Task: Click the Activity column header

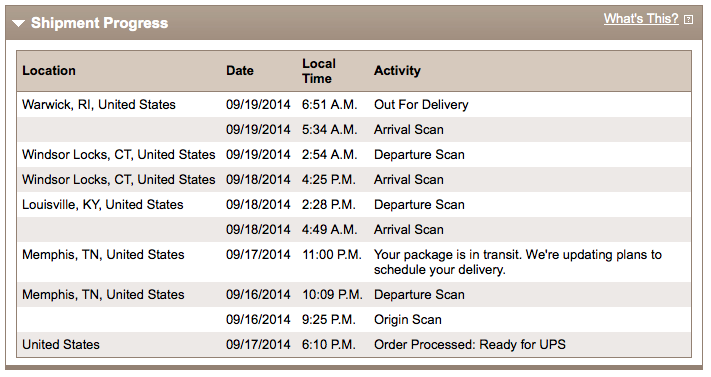Action: coord(397,70)
